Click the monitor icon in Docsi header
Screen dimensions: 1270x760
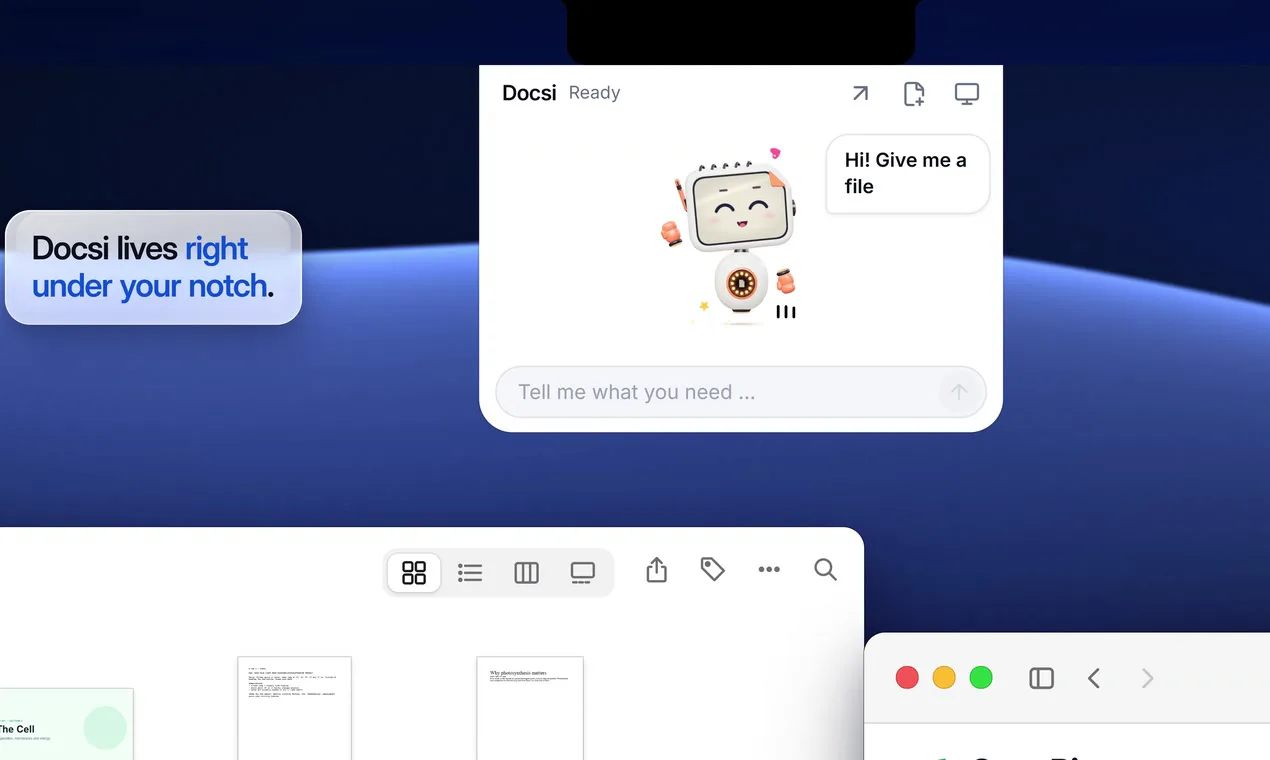pyautogui.click(x=966, y=94)
